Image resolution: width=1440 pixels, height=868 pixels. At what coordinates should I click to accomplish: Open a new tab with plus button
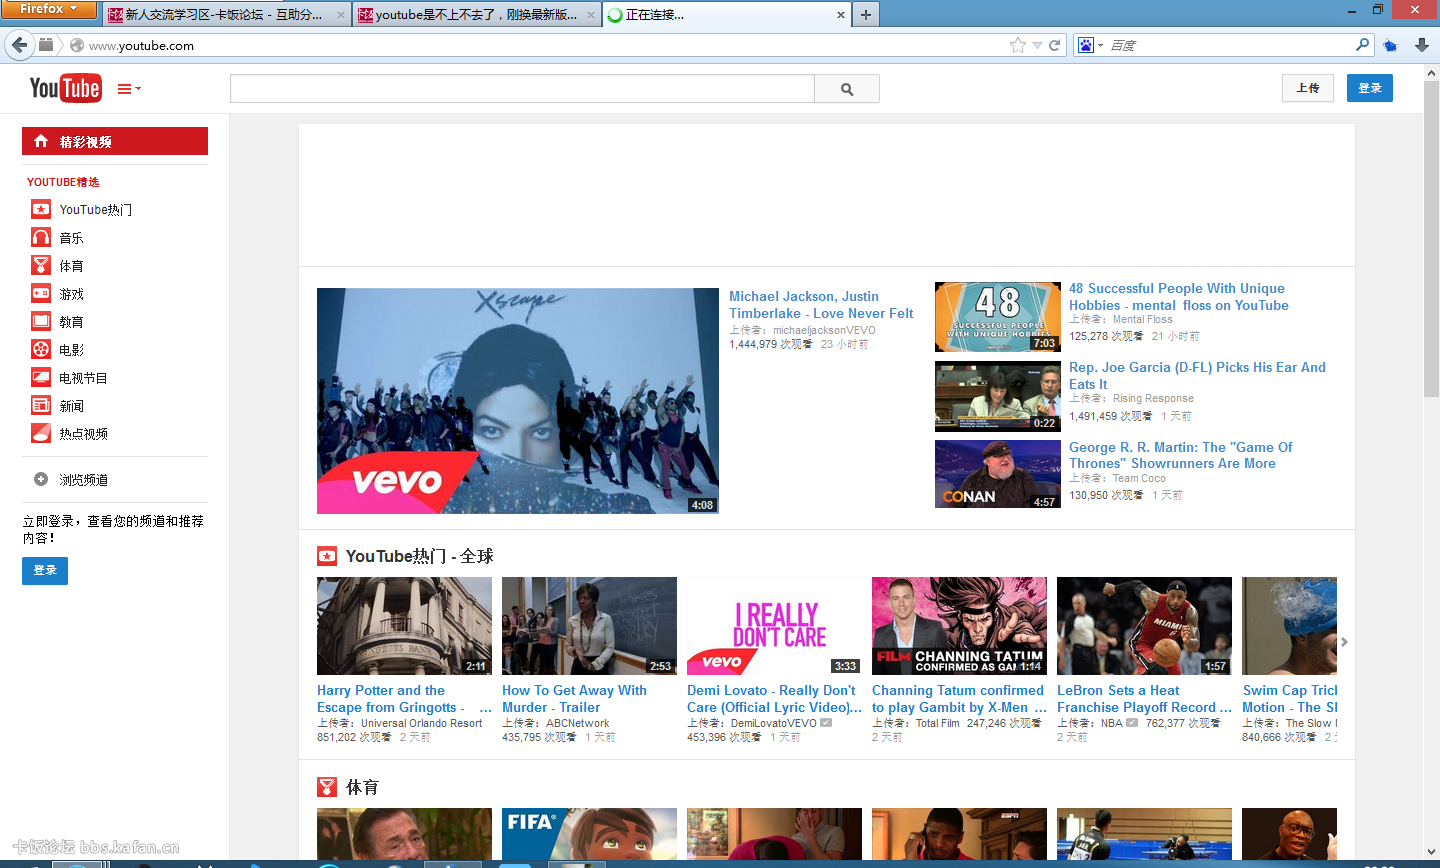click(x=866, y=15)
